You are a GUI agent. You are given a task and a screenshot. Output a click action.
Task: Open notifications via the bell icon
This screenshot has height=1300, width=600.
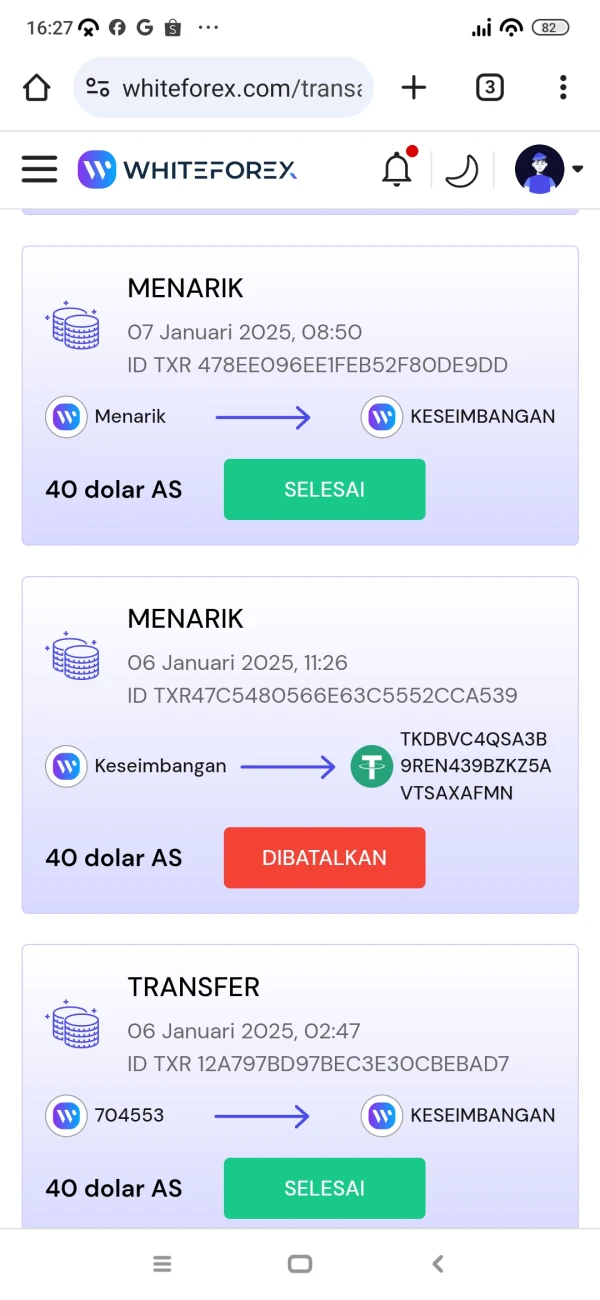396,170
